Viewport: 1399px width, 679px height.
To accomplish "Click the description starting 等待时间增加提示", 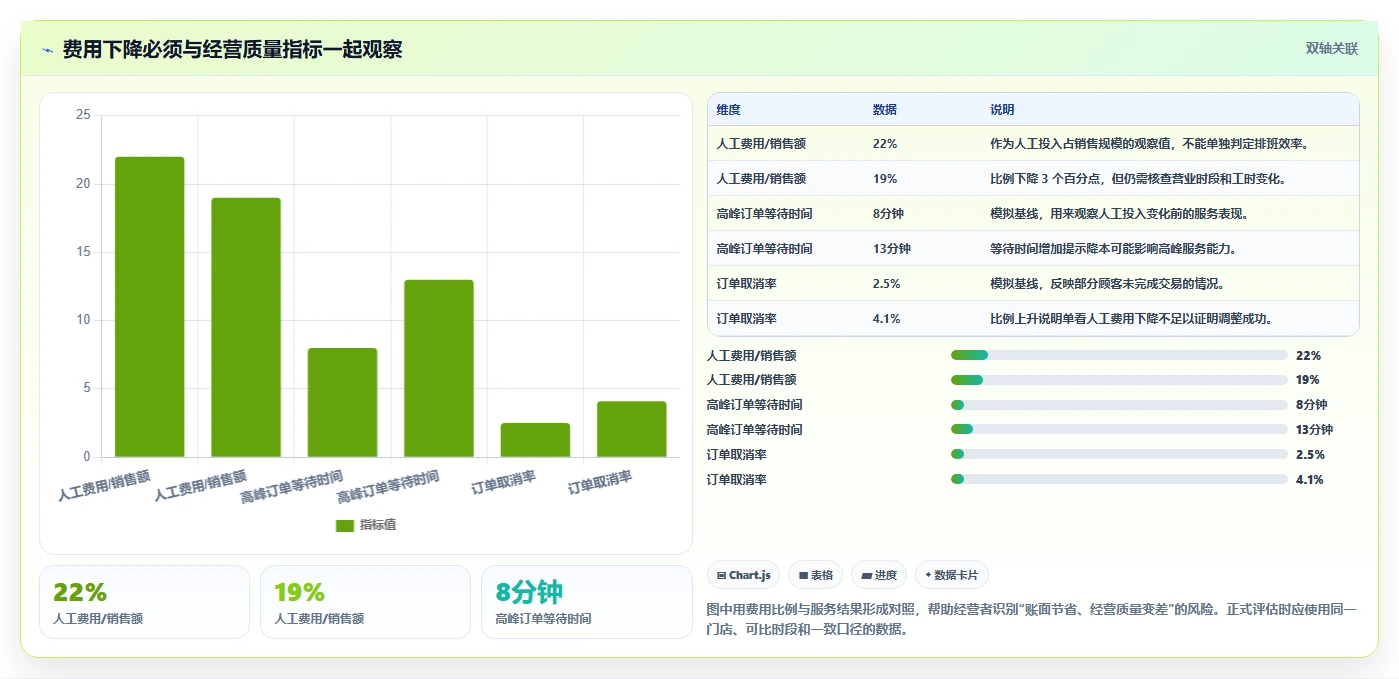I will [x=1113, y=249].
